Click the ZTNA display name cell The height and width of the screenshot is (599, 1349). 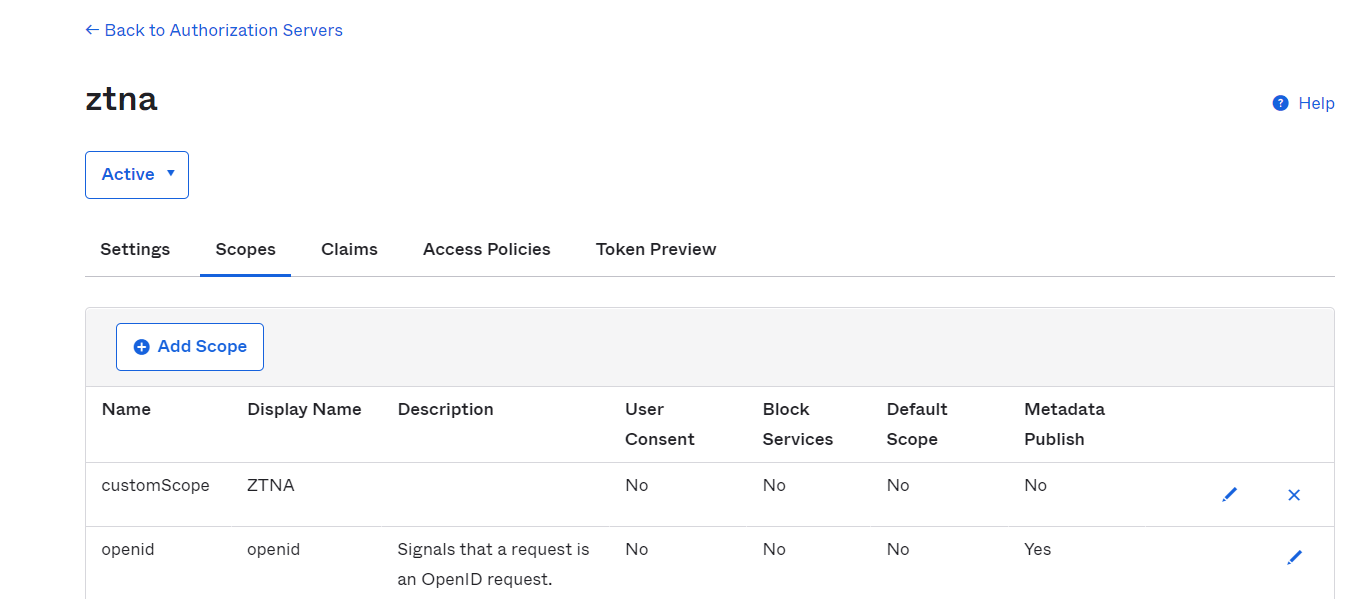pos(271,485)
